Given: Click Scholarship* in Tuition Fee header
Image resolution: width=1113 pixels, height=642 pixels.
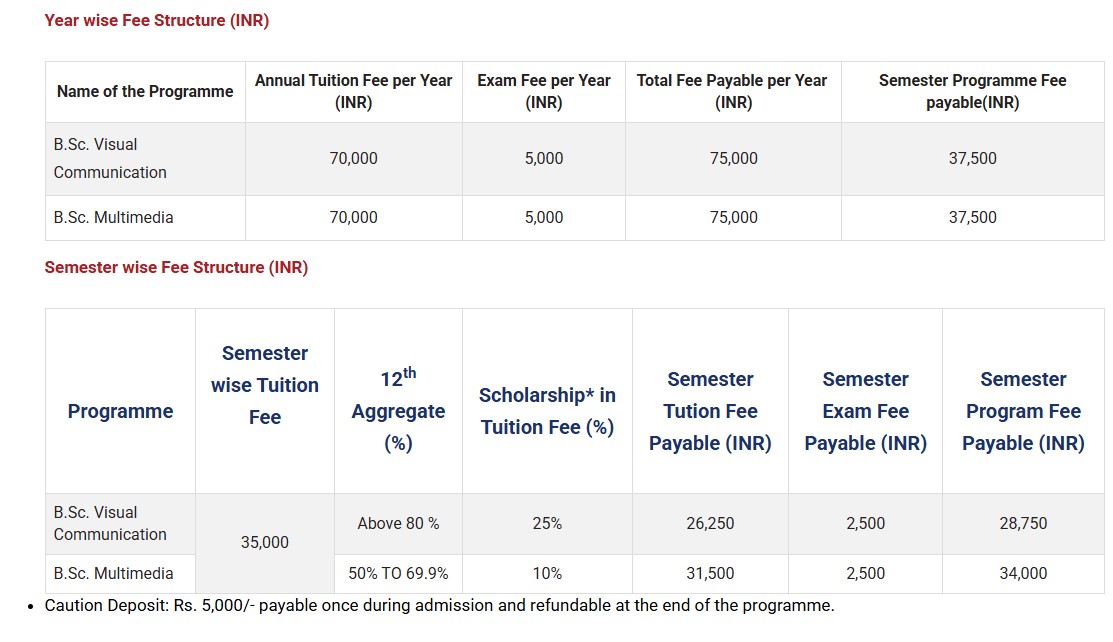Looking at the screenshot, I should point(547,411).
